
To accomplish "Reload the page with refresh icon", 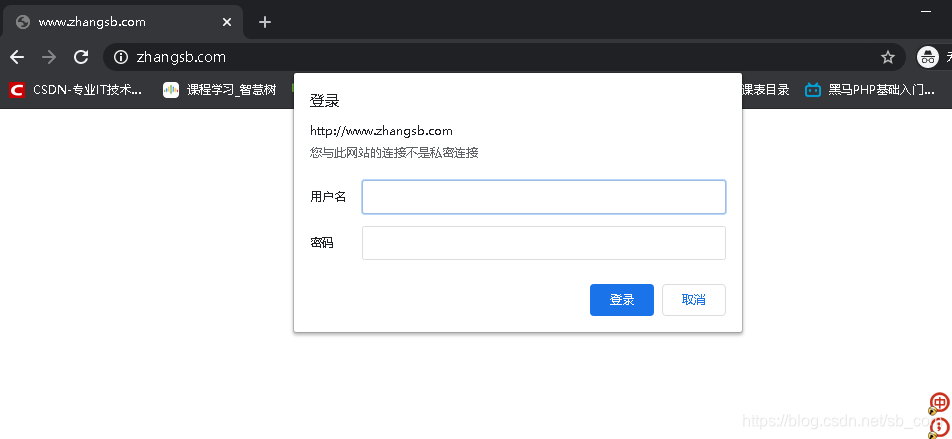I will 81,57.
